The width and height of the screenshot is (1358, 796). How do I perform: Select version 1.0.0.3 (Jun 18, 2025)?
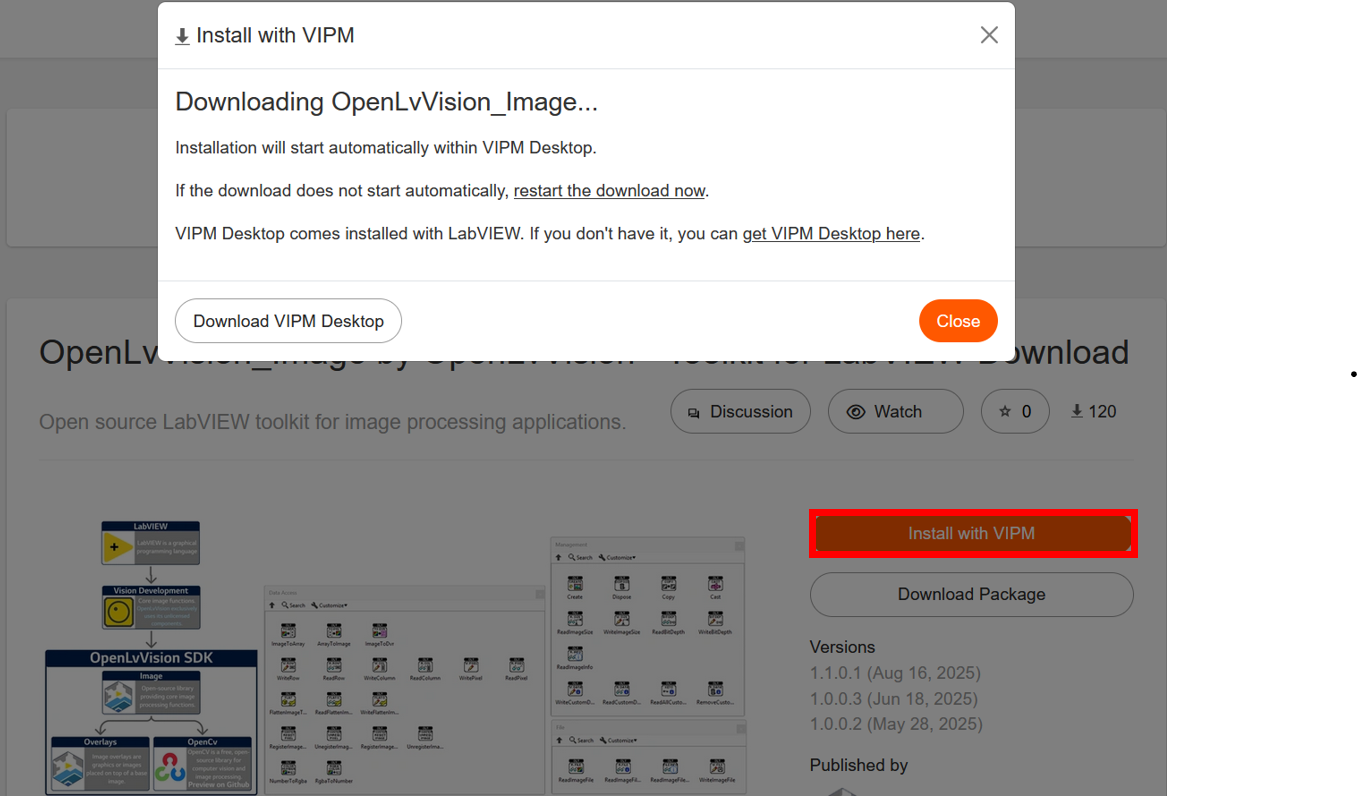(x=893, y=698)
